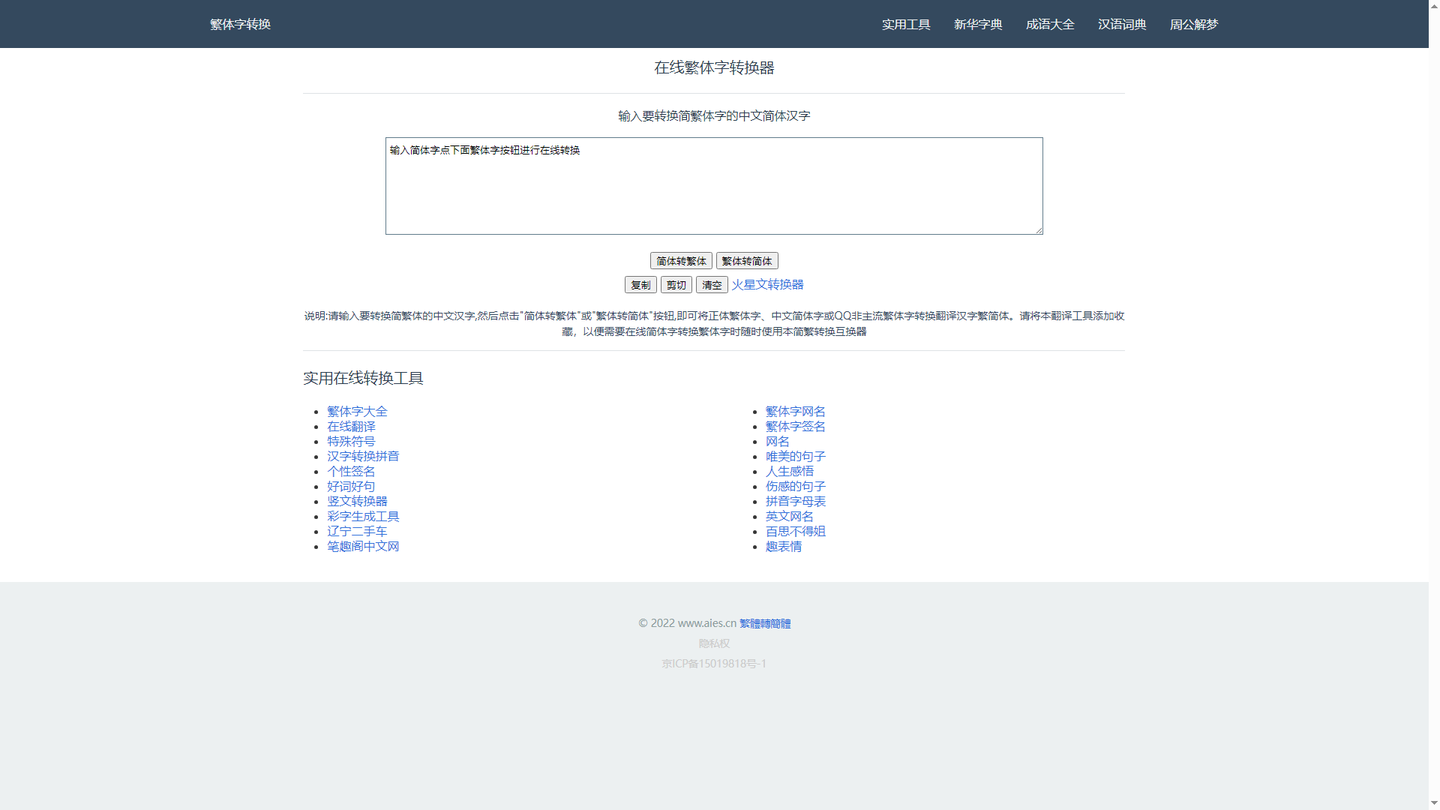
Task: Open the 彩字生成工具 link
Action: click(x=363, y=516)
